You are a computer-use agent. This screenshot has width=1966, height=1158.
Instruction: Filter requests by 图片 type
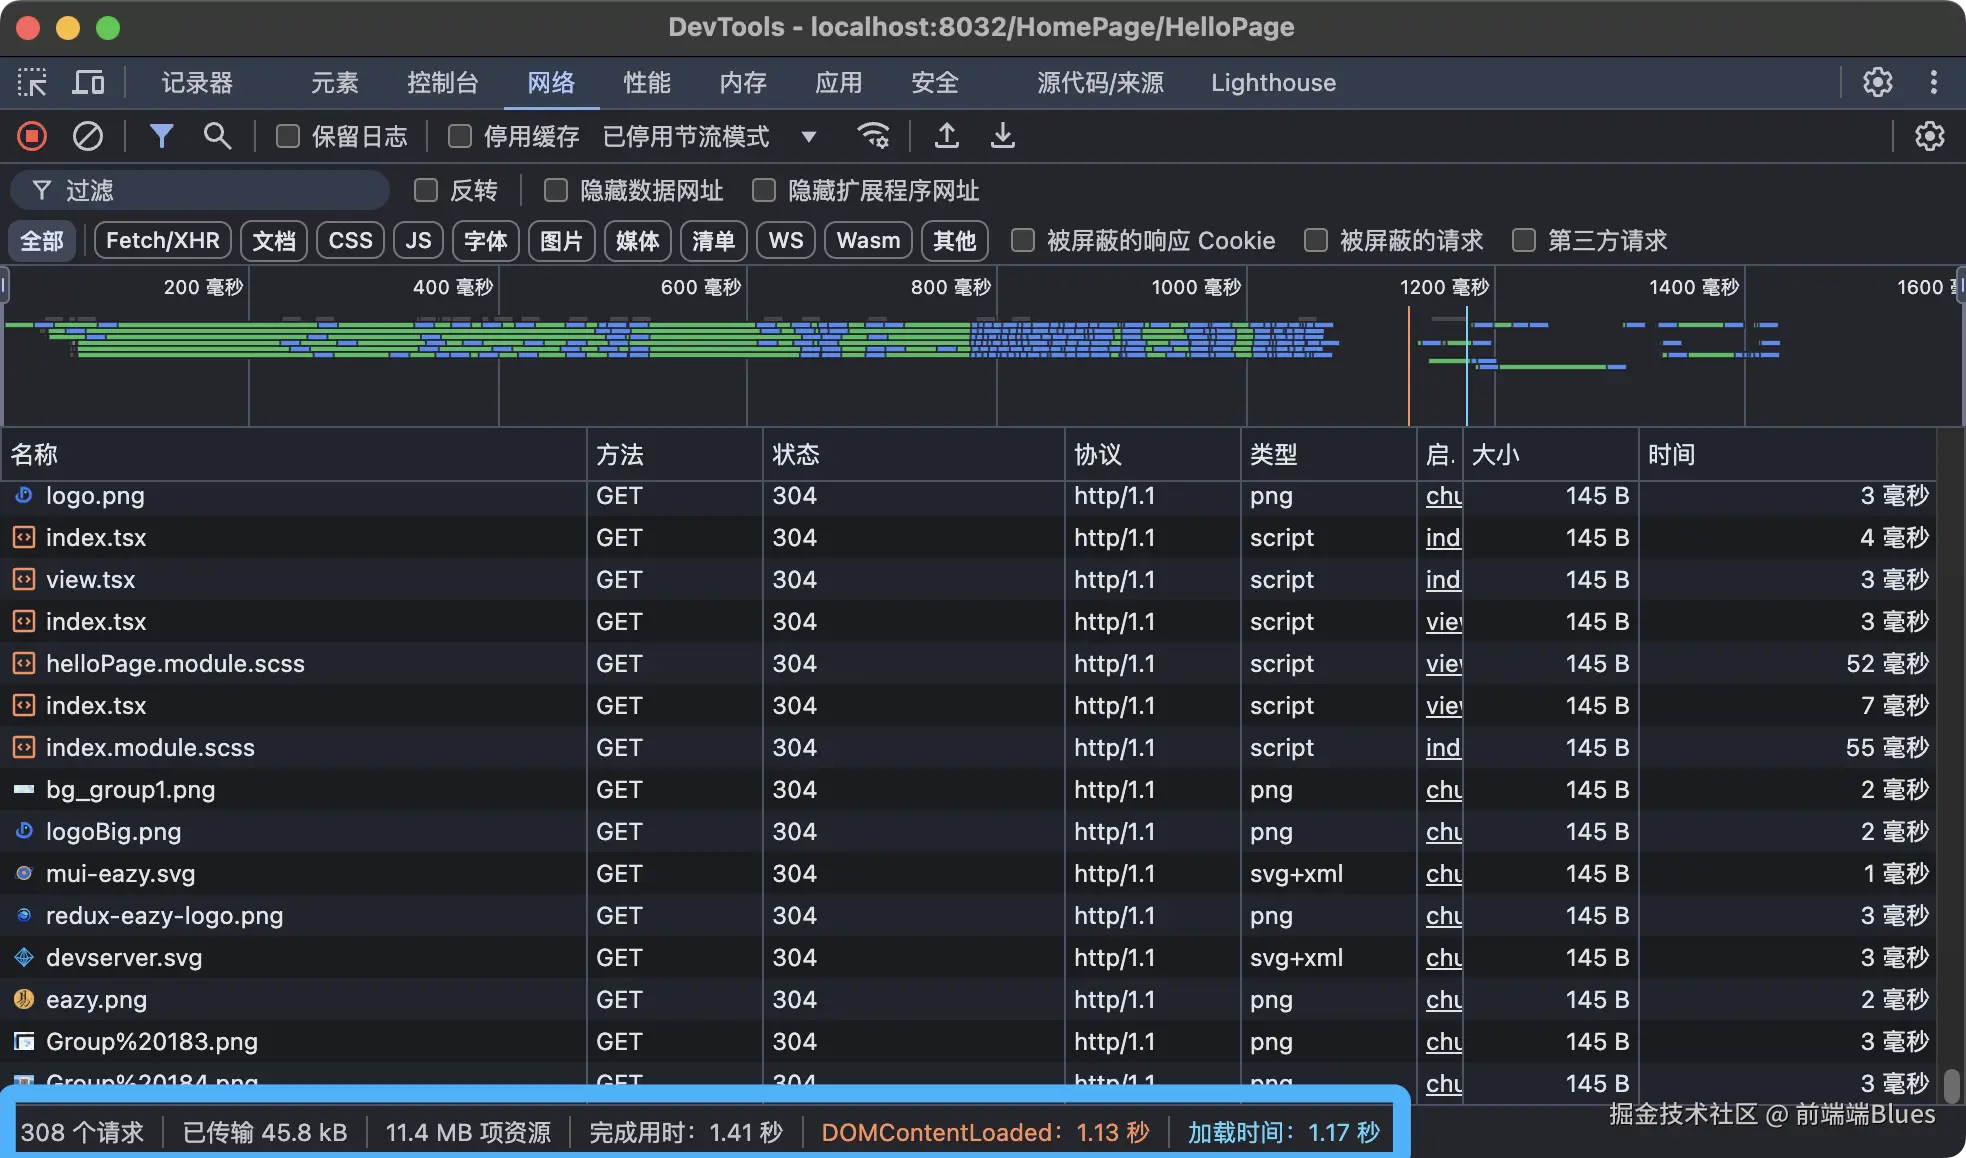coord(561,241)
